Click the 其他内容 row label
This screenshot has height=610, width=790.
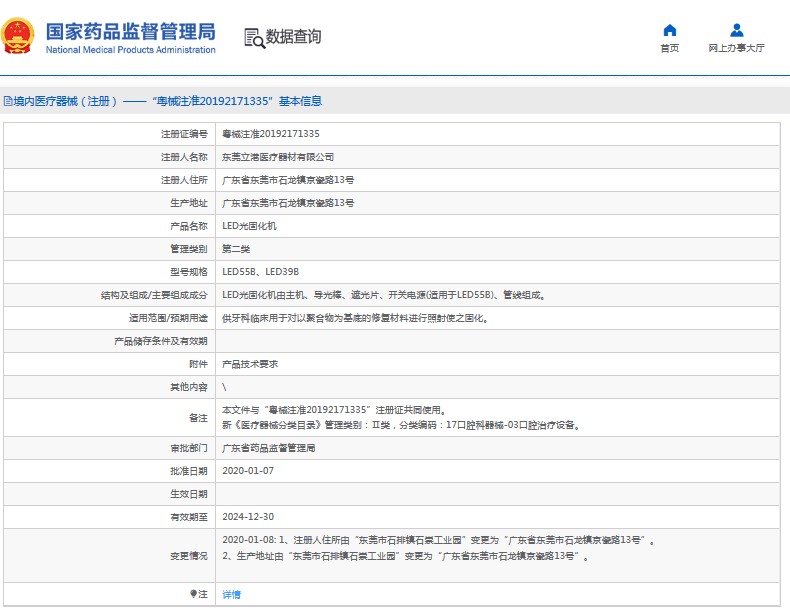[x=189, y=387]
